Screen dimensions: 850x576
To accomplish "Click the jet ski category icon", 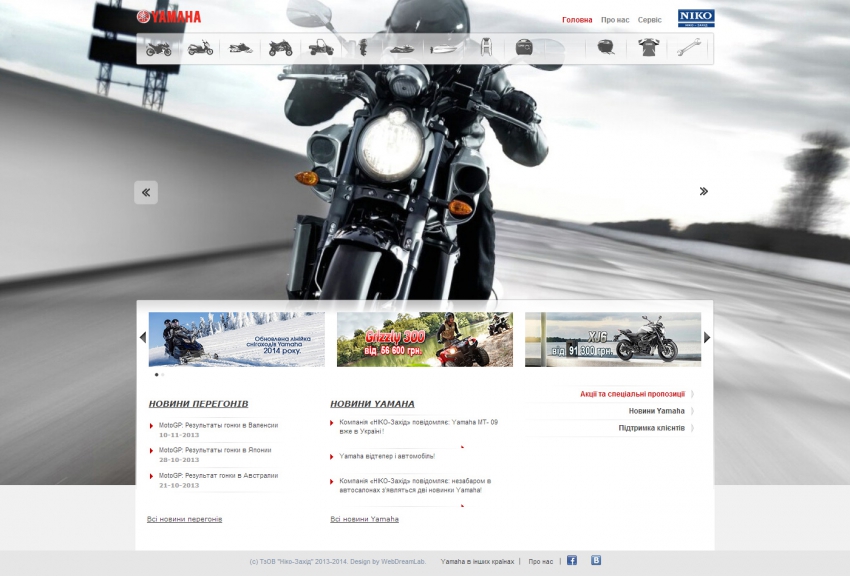I will (401, 47).
